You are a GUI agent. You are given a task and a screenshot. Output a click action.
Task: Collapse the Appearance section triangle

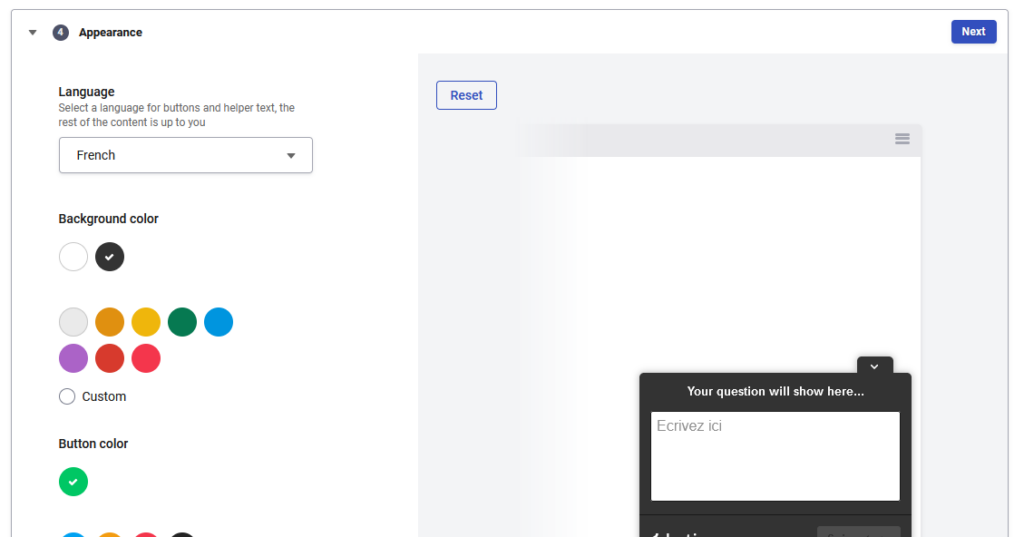[33, 33]
